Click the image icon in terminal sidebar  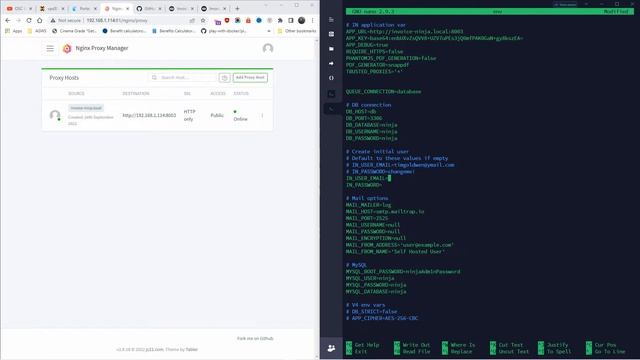tap(331, 94)
